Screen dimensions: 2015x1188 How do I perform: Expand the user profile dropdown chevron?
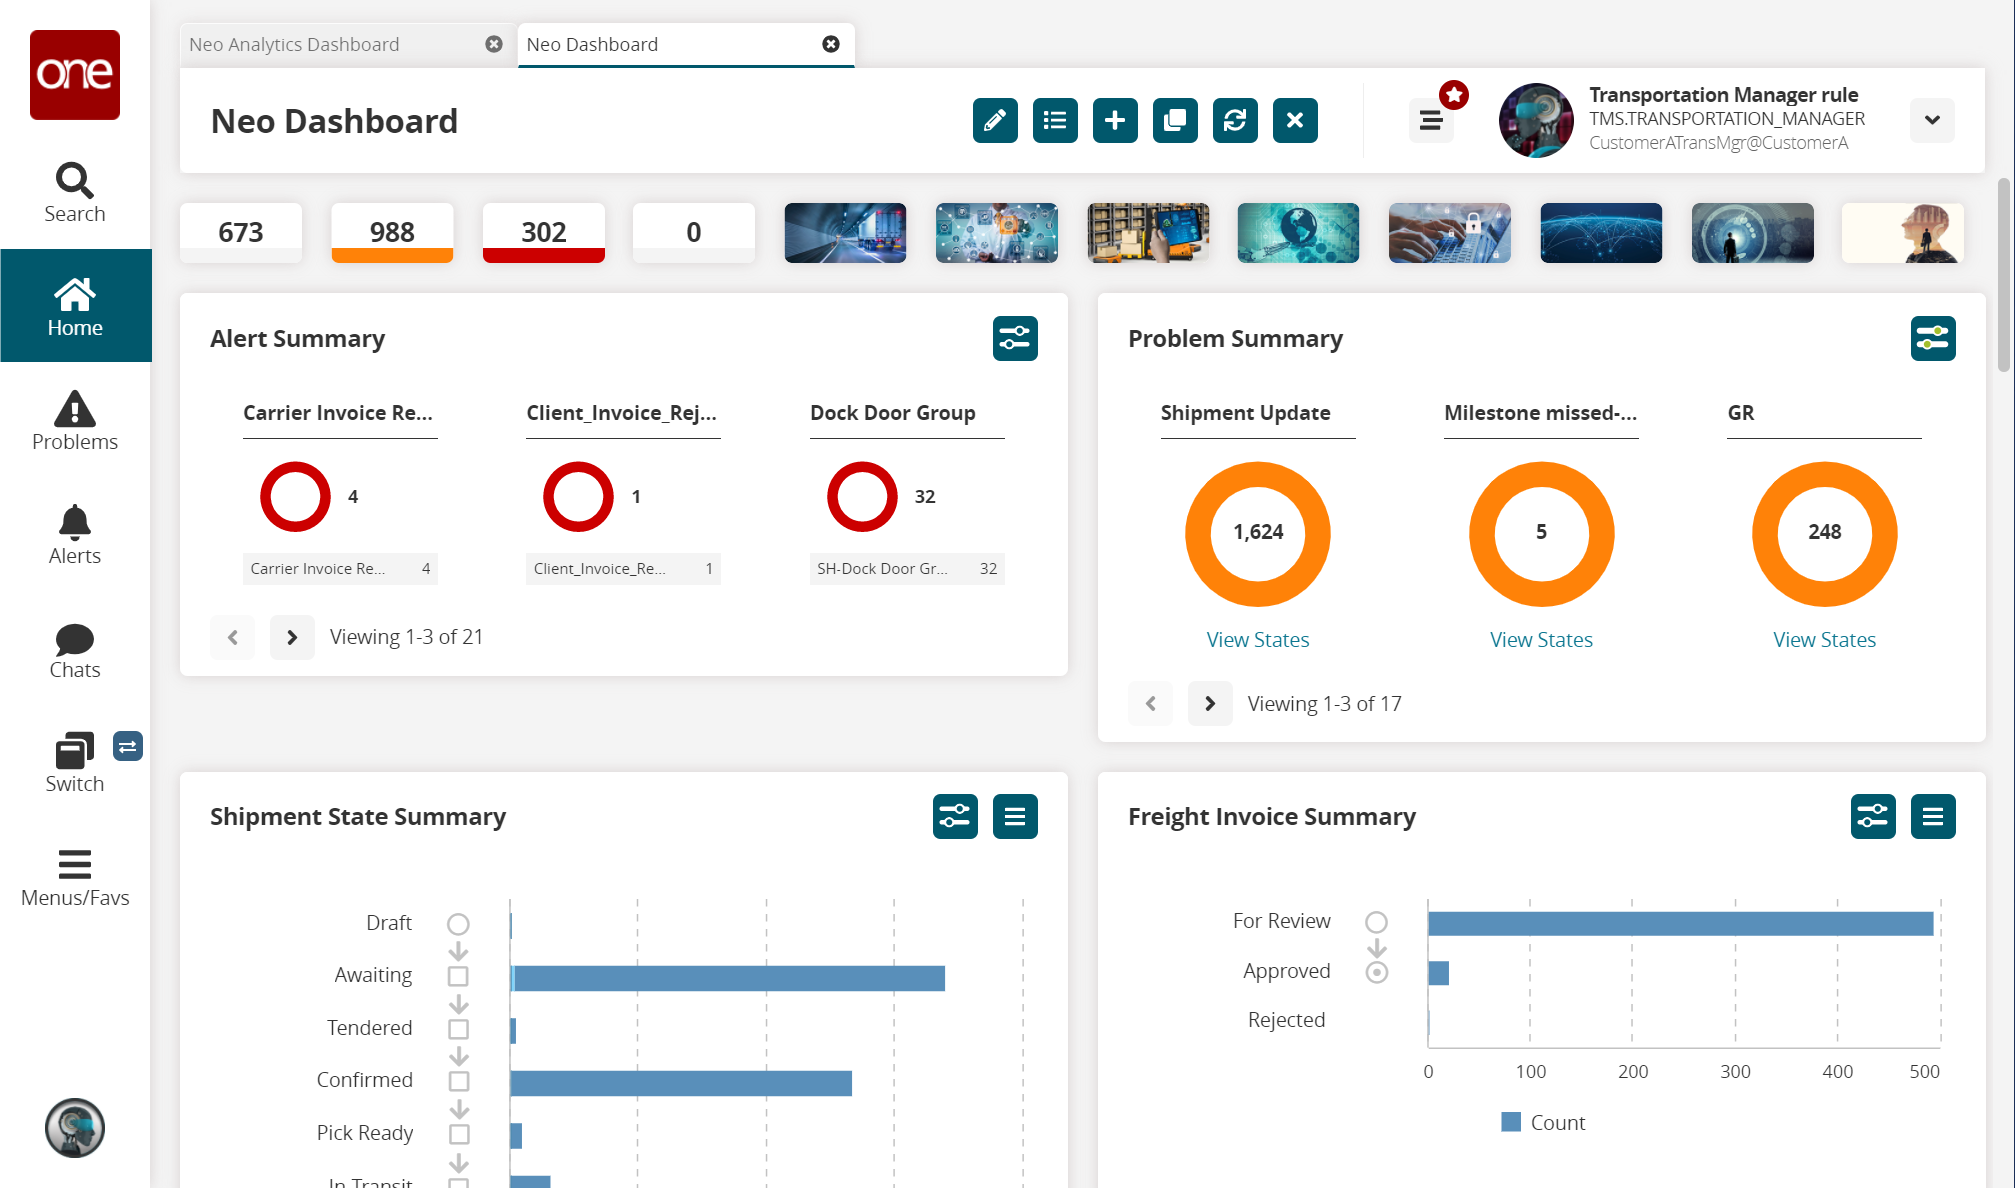(x=1932, y=120)
